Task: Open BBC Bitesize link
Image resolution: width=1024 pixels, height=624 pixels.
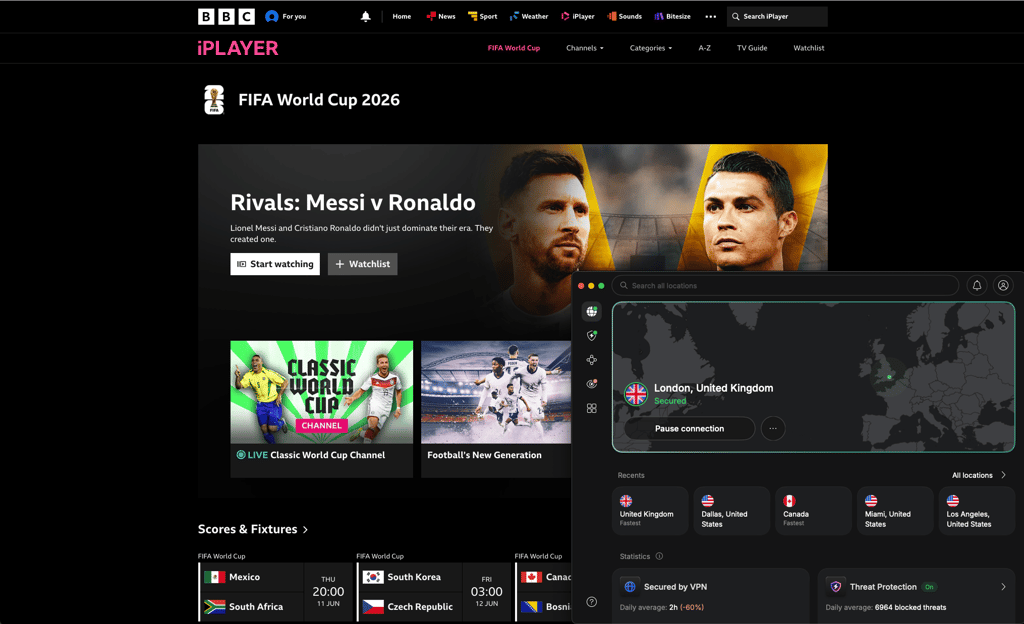Action: 673,16
